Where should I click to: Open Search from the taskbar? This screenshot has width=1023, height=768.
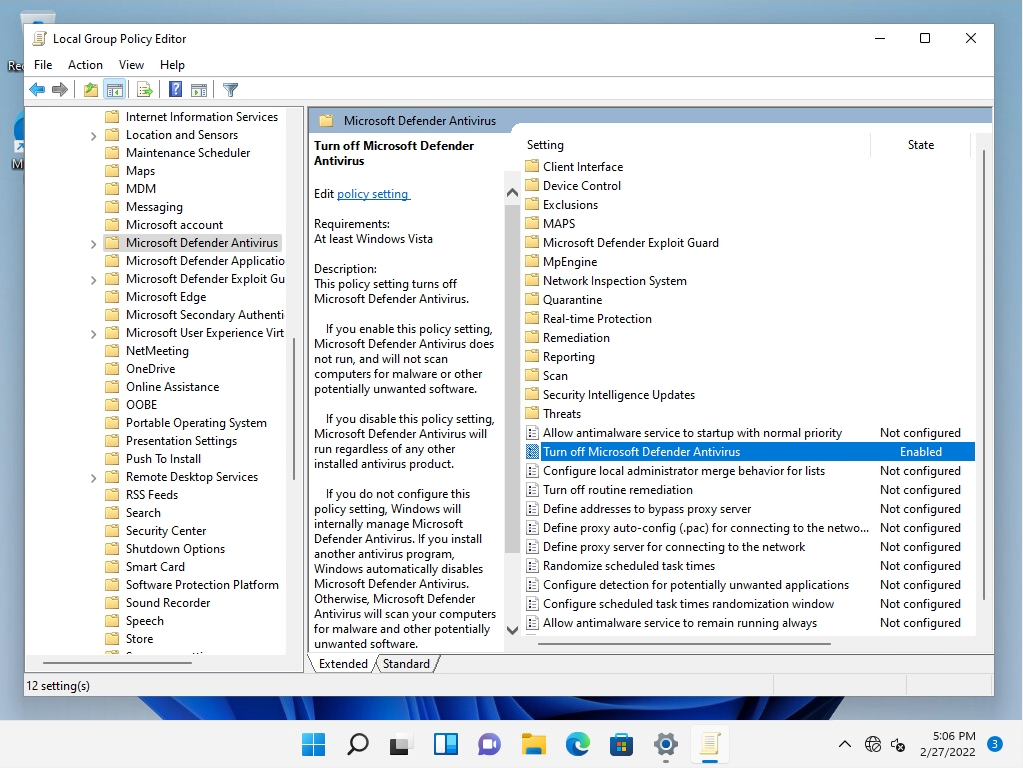(x=358, y=744)
